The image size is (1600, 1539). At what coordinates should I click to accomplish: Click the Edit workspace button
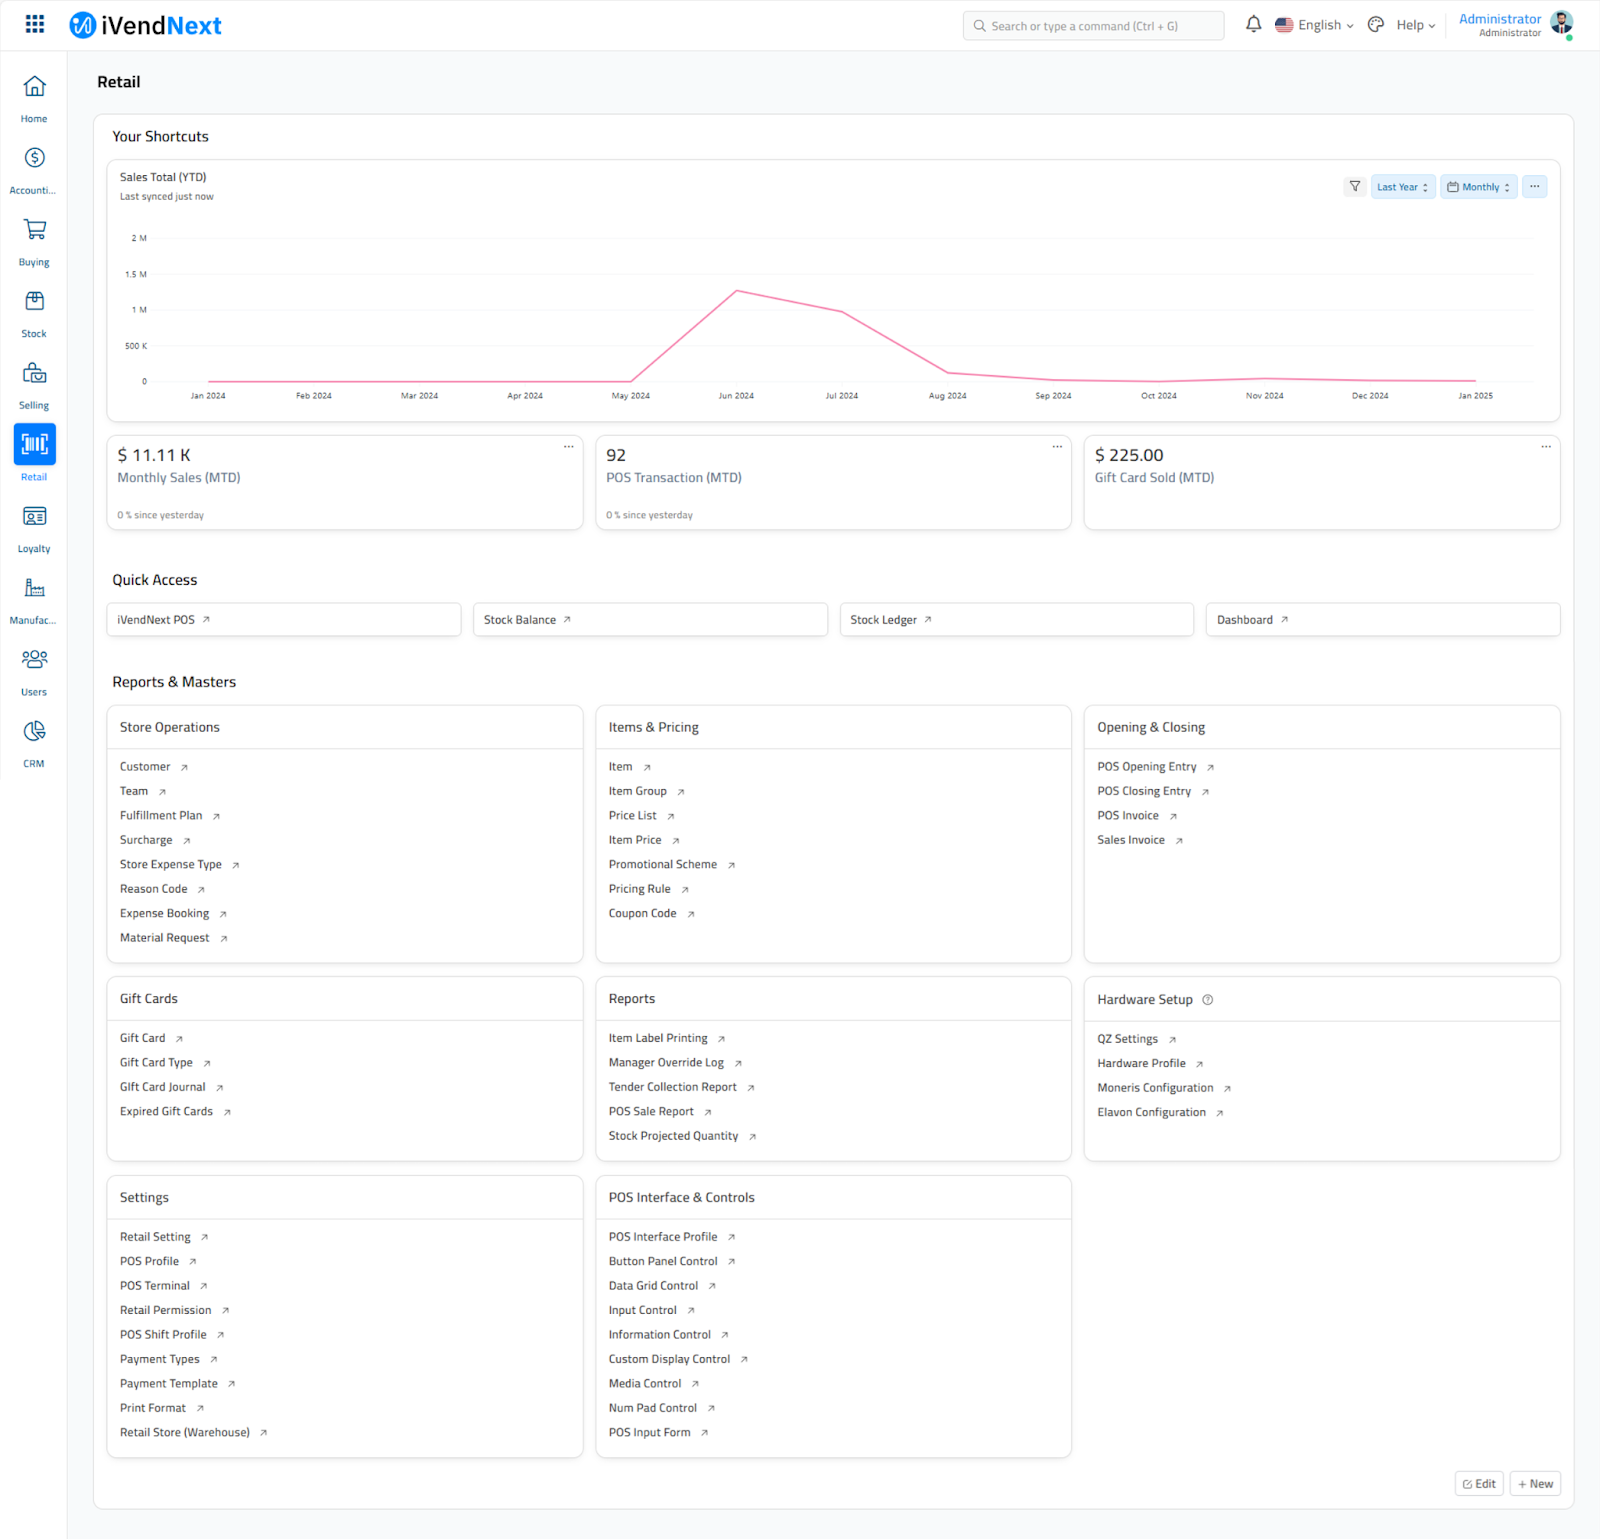pyautogui.click(x=1478, y=1484)
